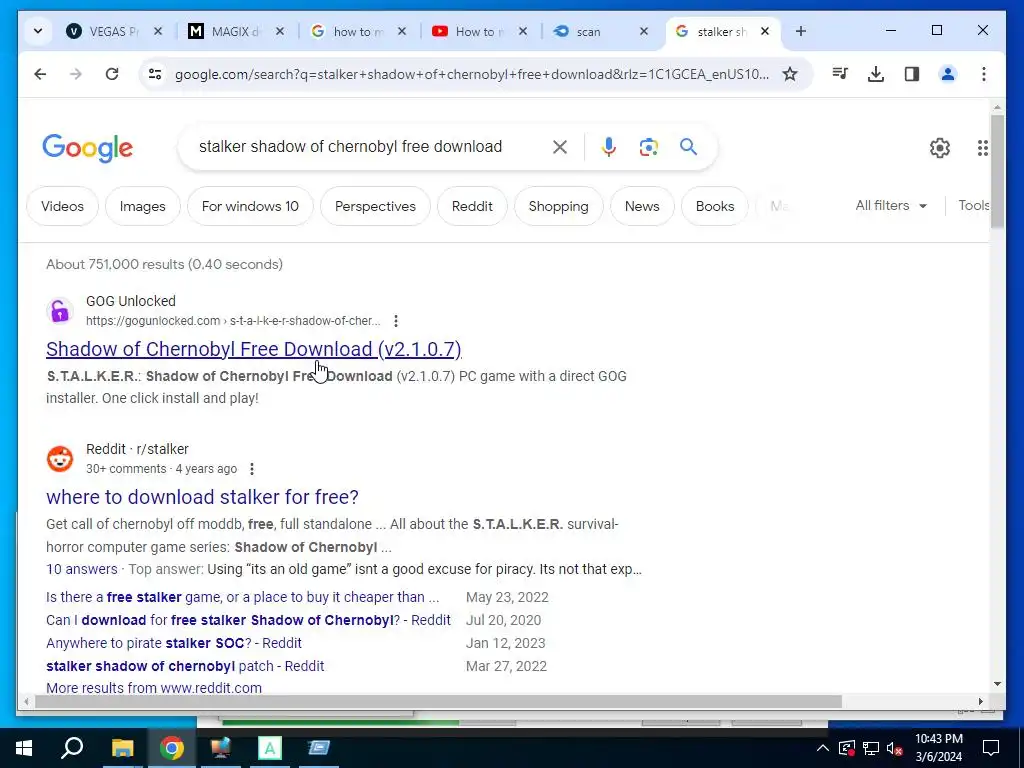Filter results by Books
This screenshot has width=1024, height=768.
[x=714, y=206]
